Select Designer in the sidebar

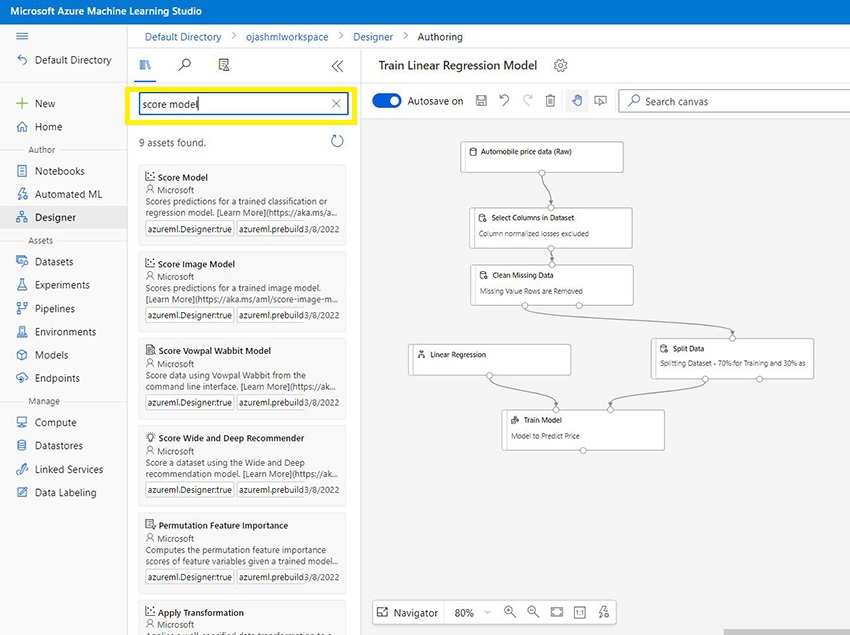coord(63,217)
